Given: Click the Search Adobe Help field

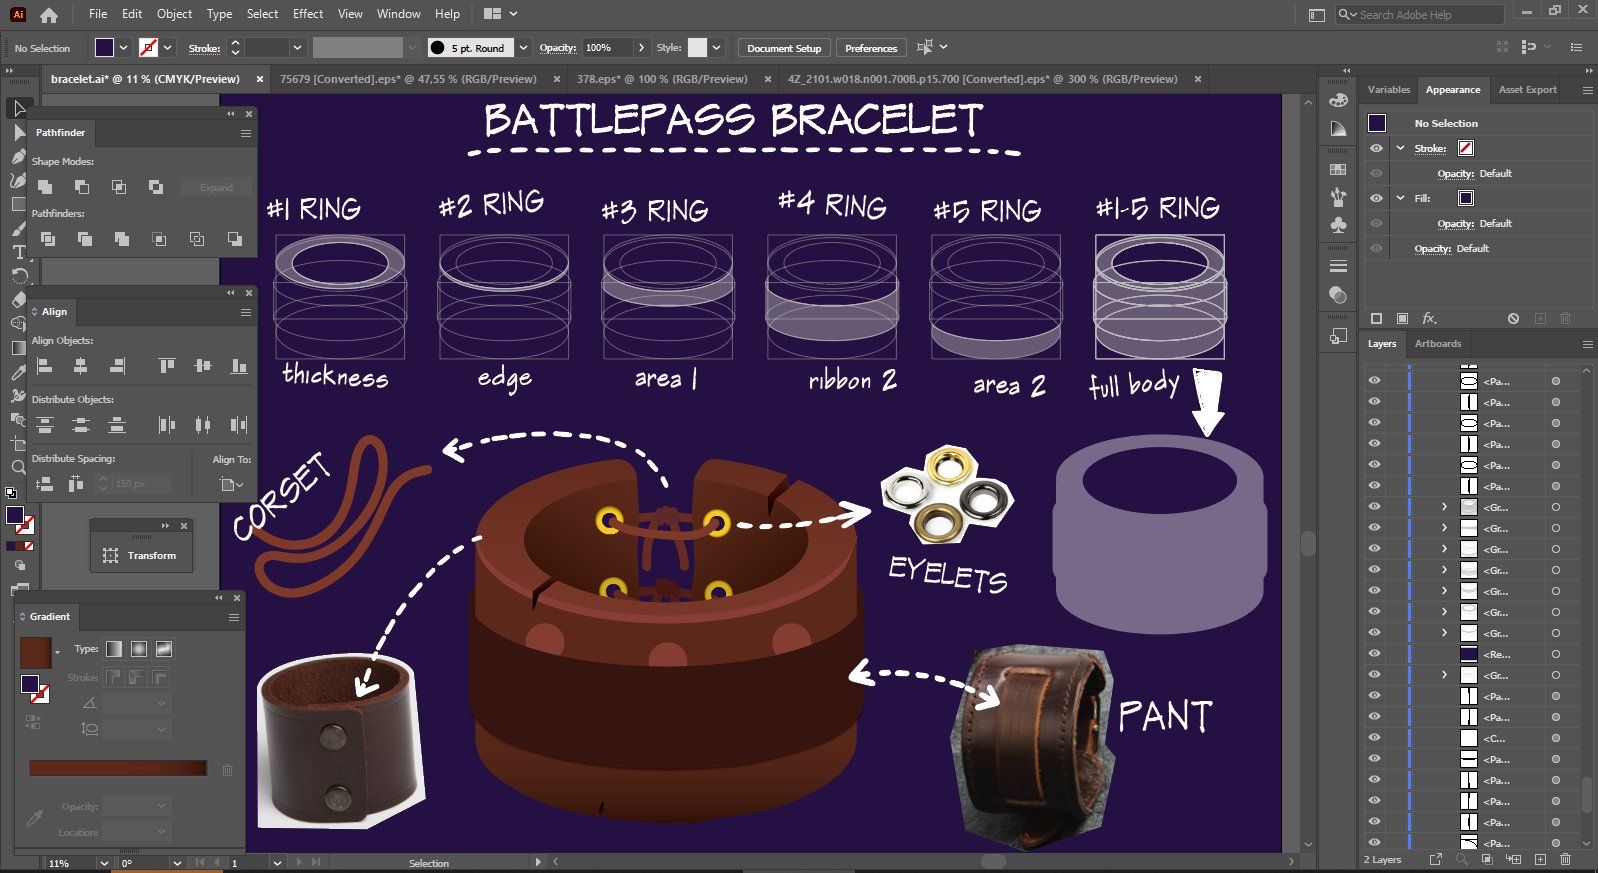Looking at the screenshot, I should (1425, 15).
